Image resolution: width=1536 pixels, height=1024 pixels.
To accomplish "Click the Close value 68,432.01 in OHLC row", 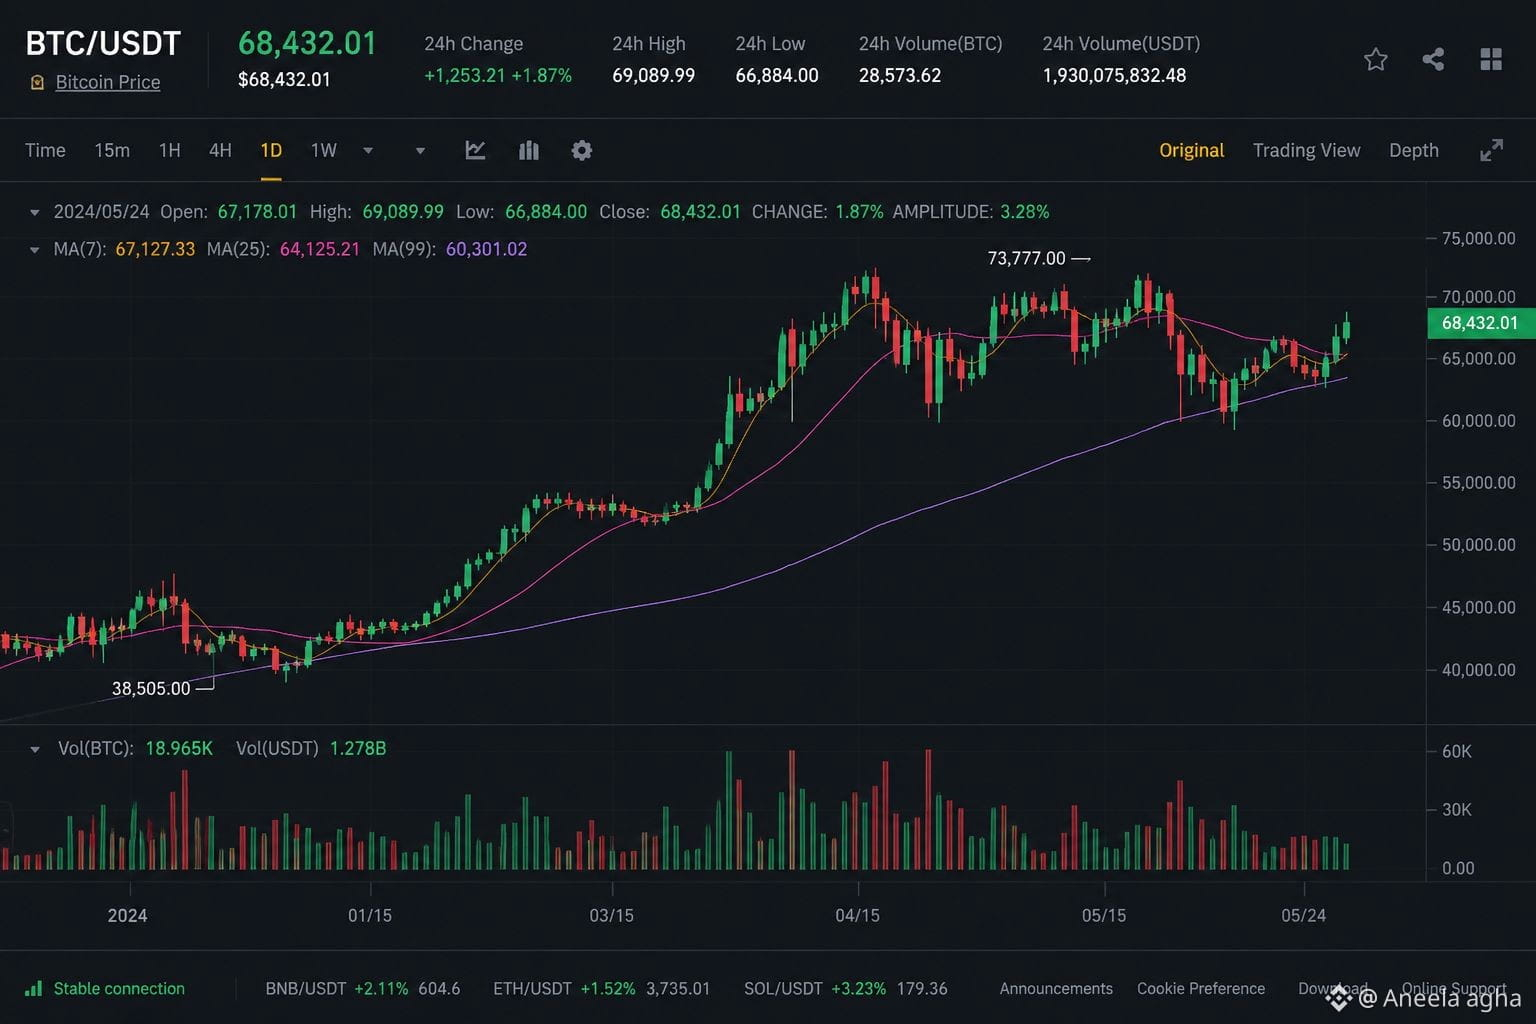I will 700,212.
